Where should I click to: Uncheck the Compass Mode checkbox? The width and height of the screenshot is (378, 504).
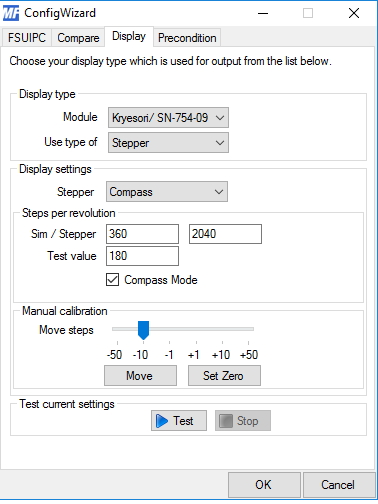[112, 280]
